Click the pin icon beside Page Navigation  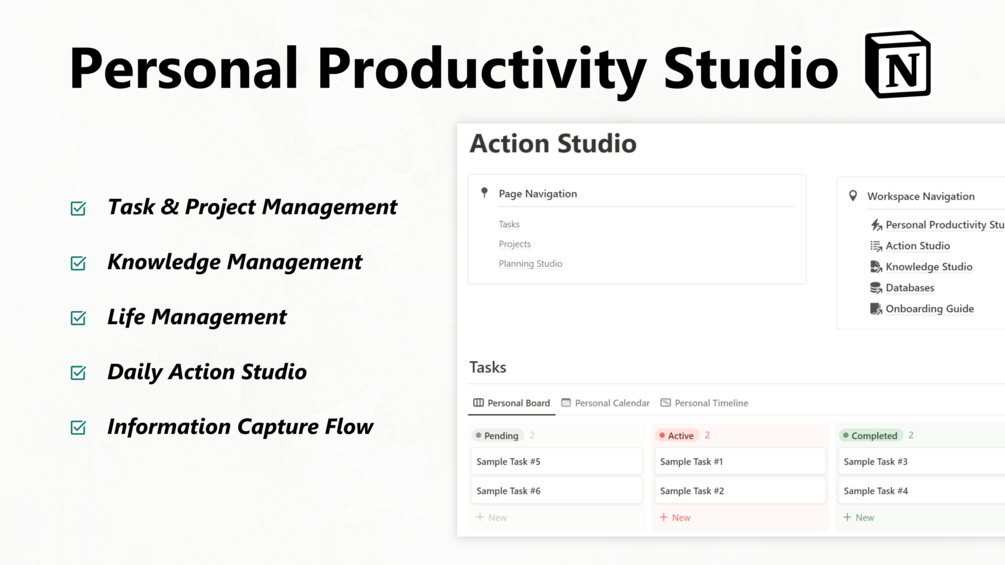pyautogui.click(x=485, y=193)
